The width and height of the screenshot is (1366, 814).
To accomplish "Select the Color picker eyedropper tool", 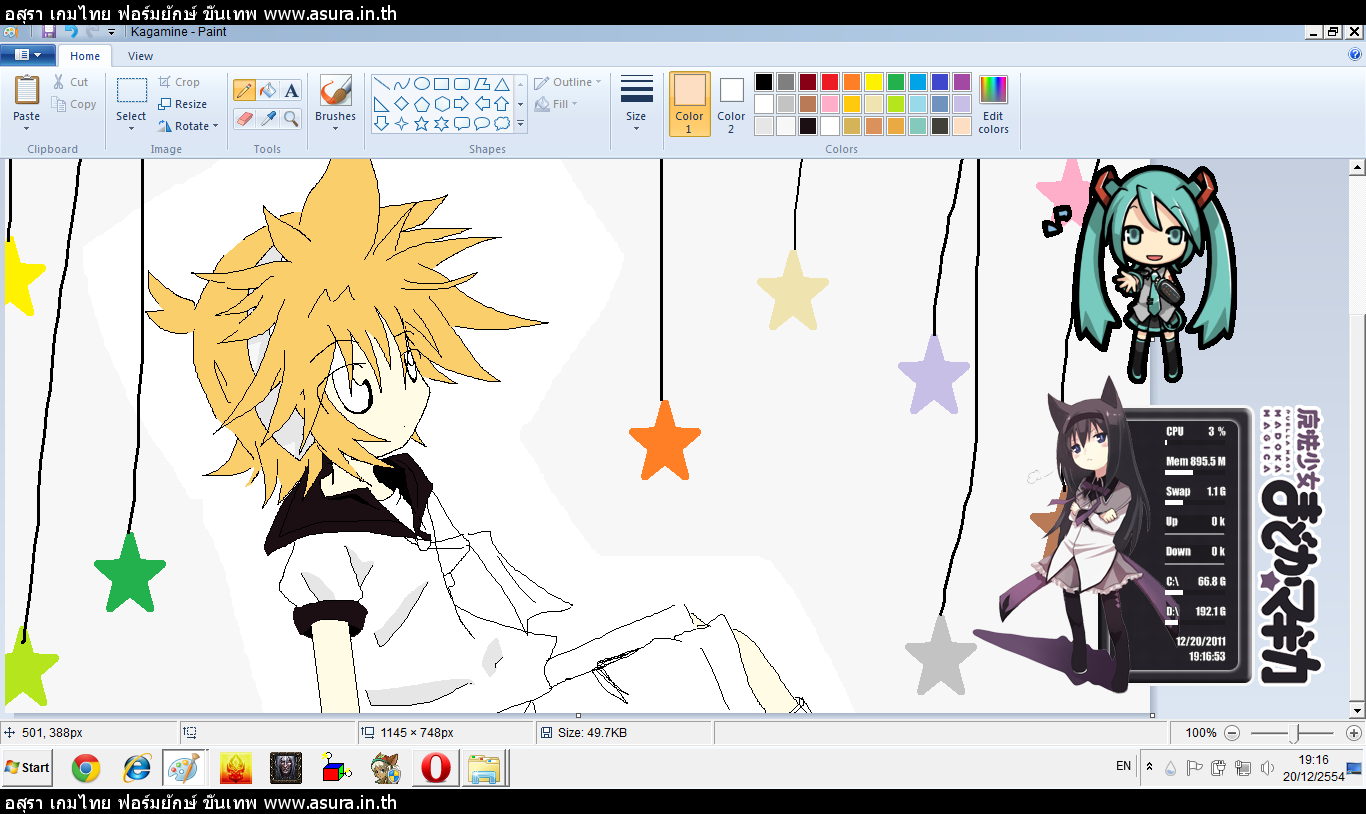I will (x=267, y=118).
